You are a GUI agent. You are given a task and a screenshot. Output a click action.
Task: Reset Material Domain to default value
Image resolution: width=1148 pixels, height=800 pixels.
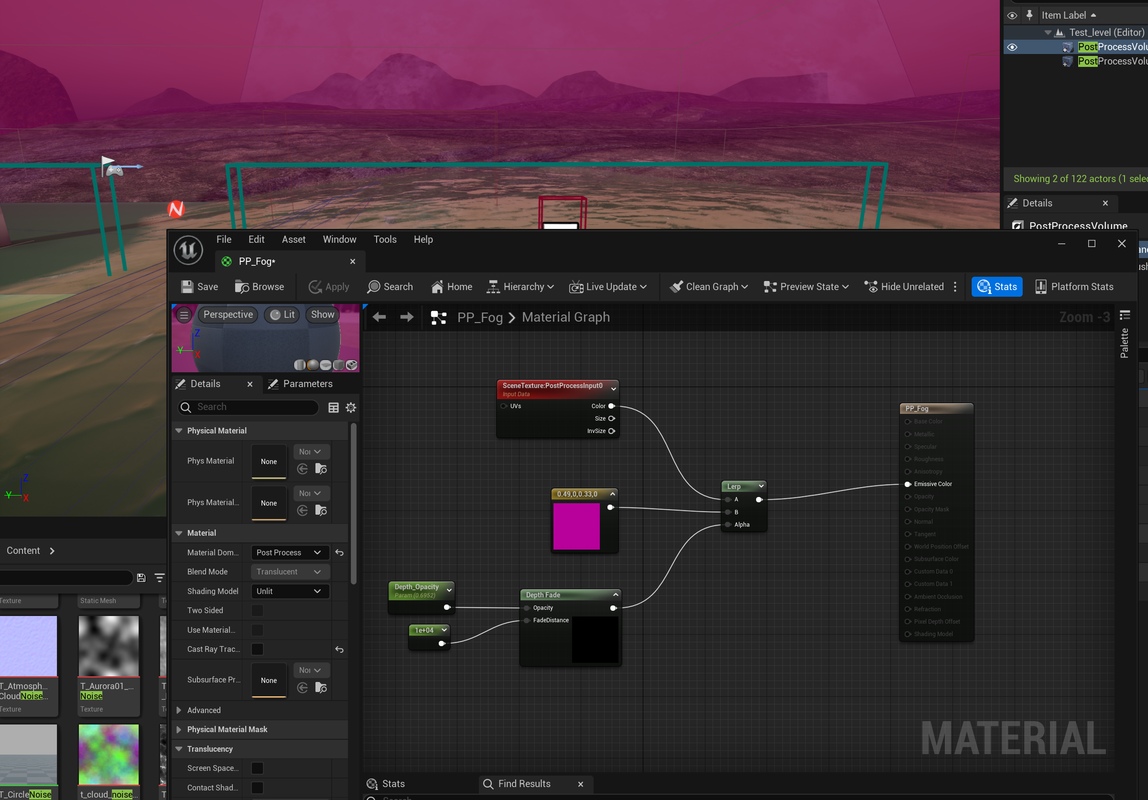[339, 553]
